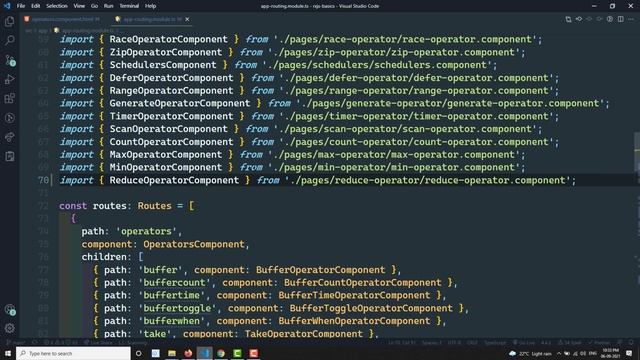Click the VS Code taskbar icon
Screen dimensions: 640x360
coord(204,353)
